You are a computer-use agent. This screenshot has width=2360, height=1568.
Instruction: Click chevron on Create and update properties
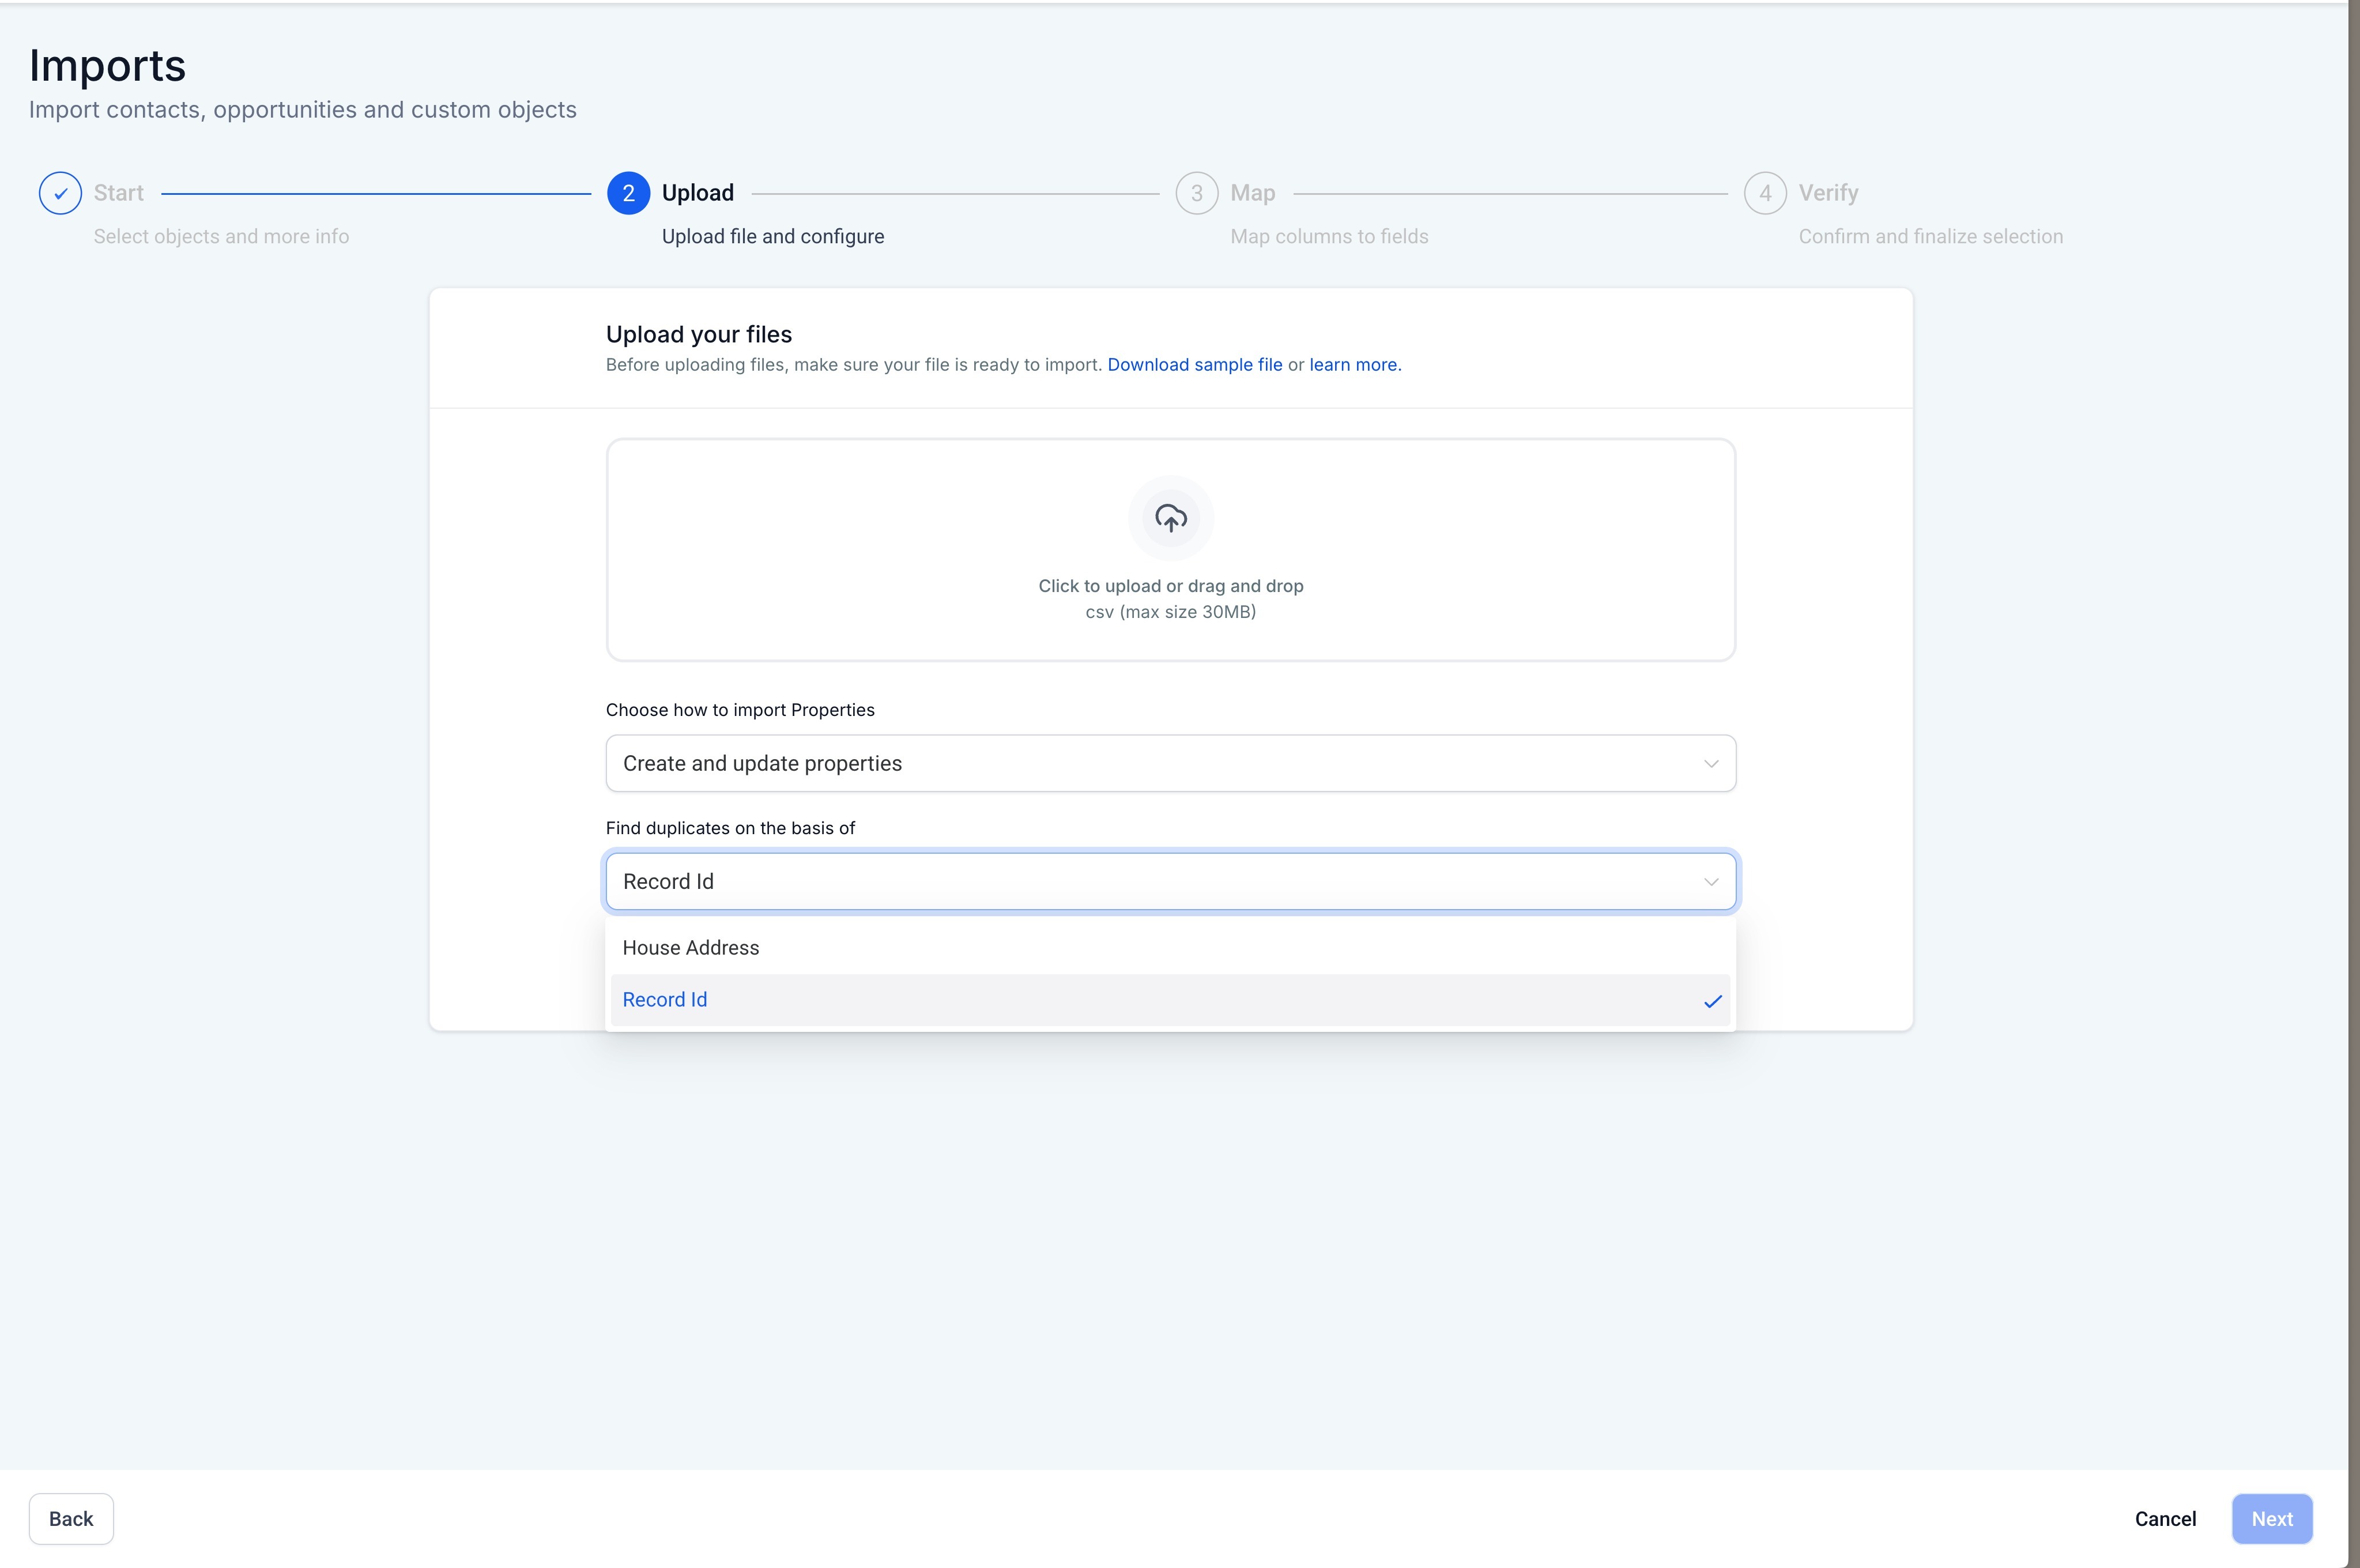pyautogui.click(x=1711, y=764)
